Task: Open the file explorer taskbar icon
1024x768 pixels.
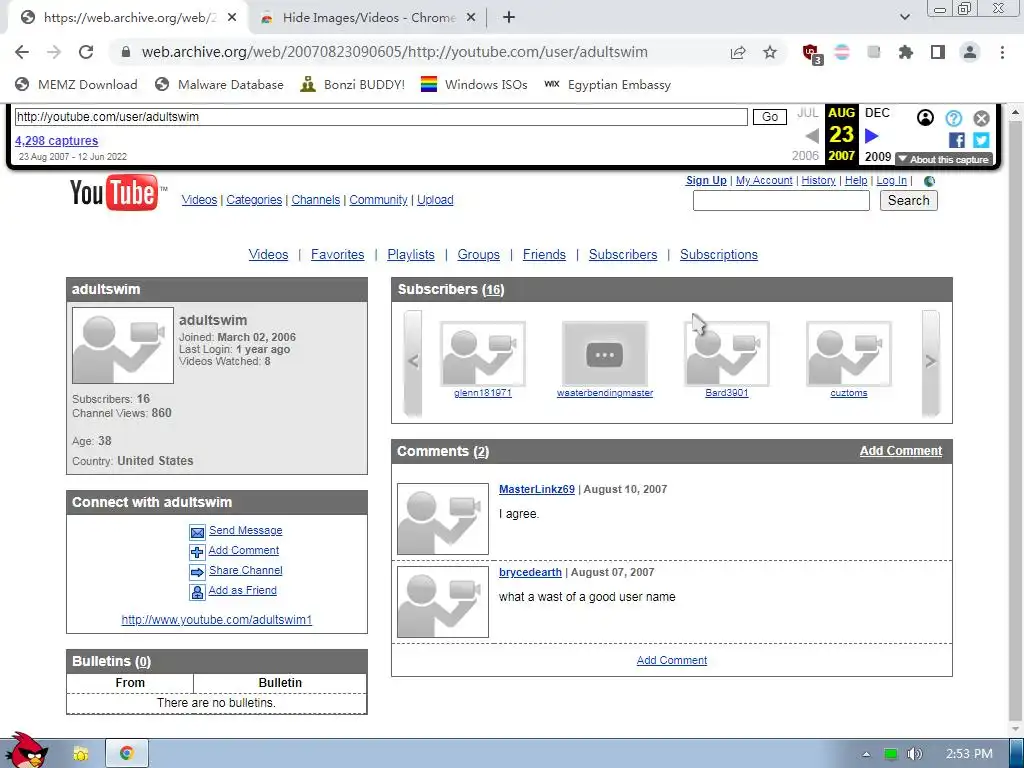Action: coord(81,754)
